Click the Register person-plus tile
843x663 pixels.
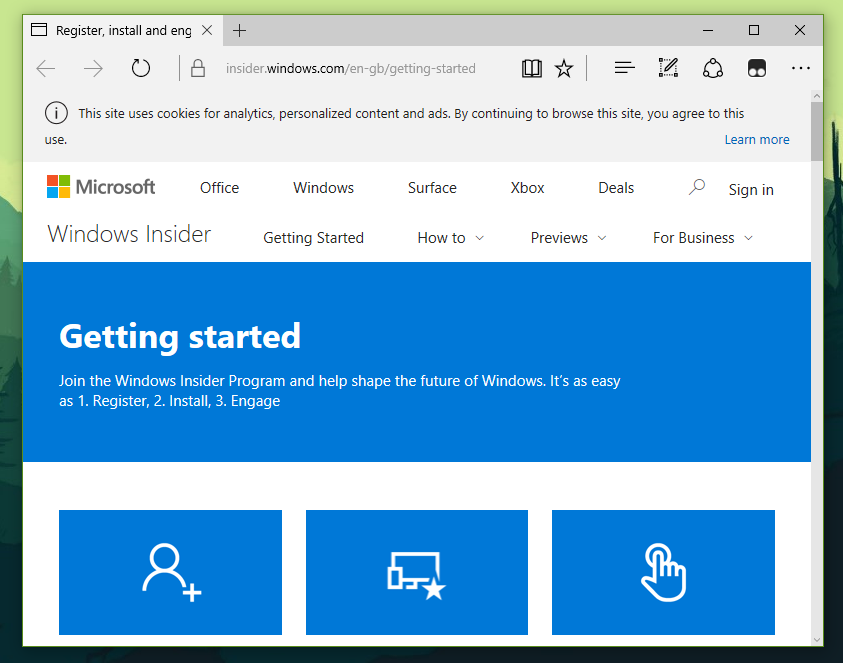pos(170,572)
